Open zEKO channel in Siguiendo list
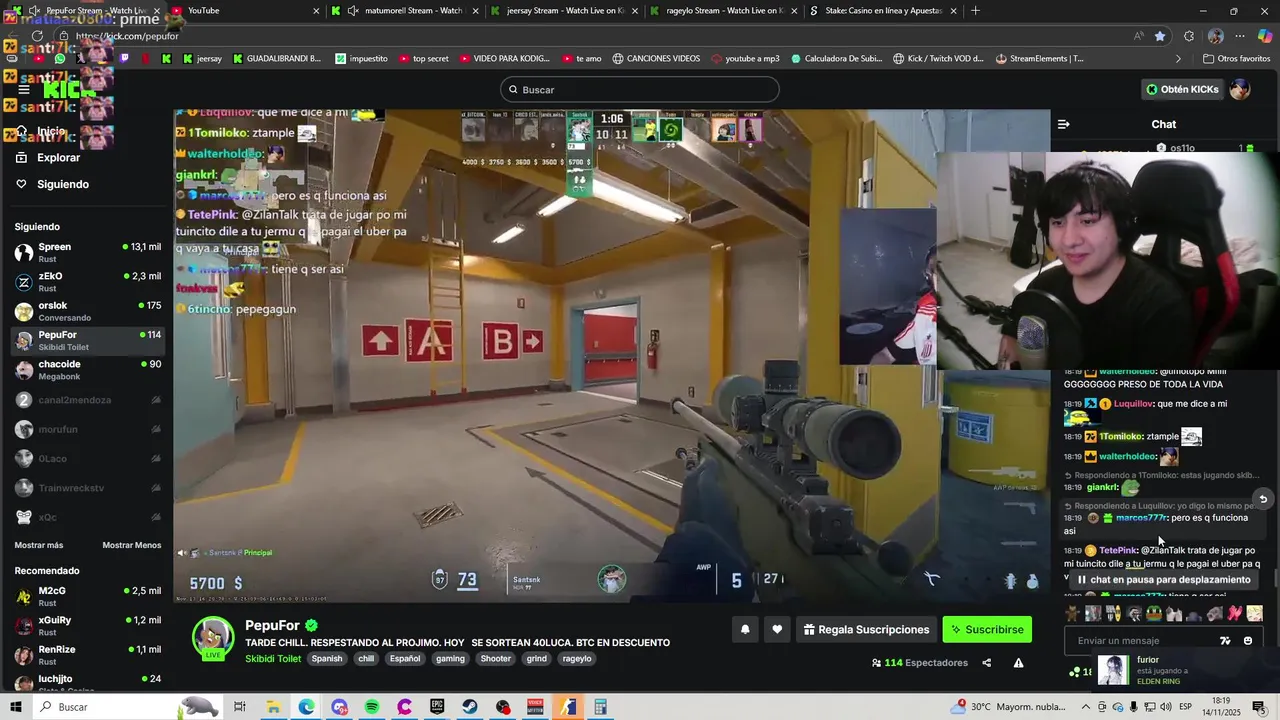This screenshot has width=1280, height=720. click(87, 282)
